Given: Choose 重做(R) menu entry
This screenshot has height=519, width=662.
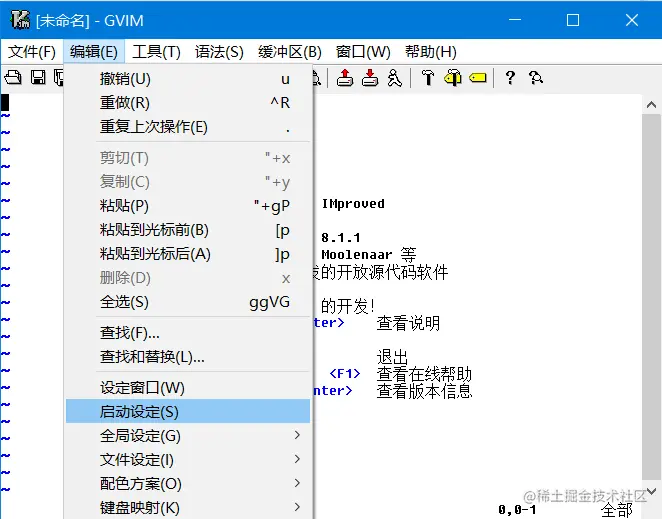Looking at the screenshot, I should tap(188, 103).
